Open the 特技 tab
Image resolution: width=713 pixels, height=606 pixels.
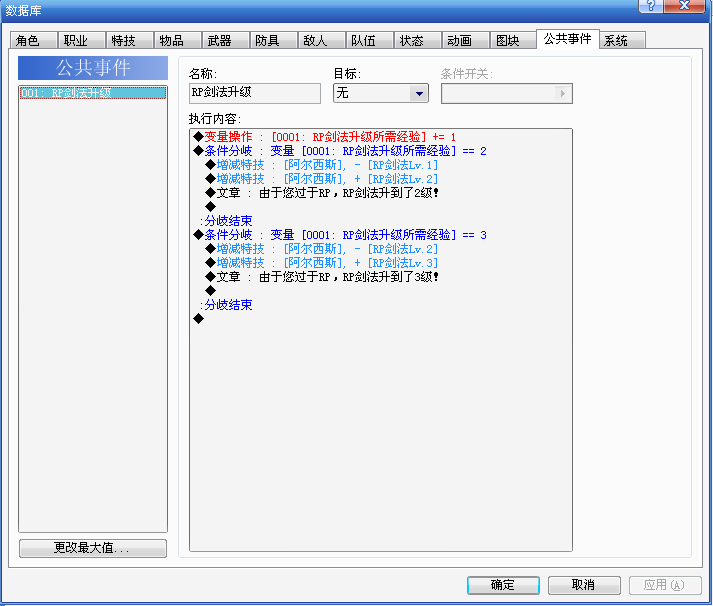[130, 40]
